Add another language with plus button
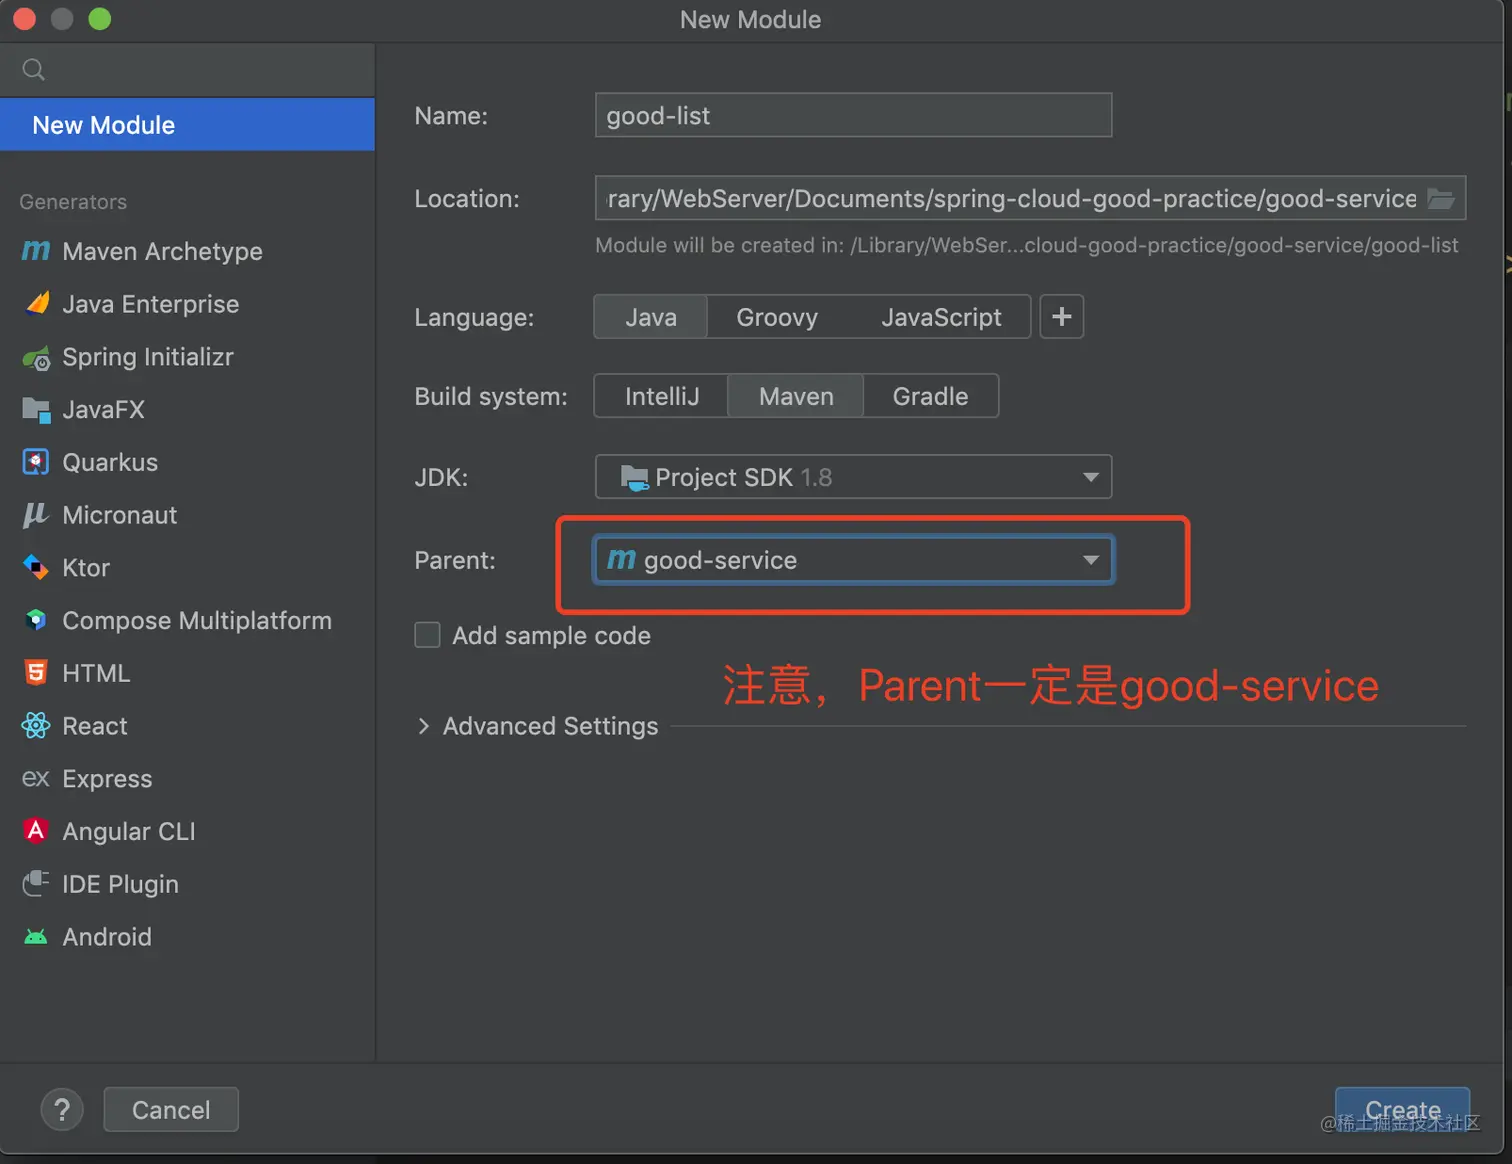Image resolution: width=1512 pixels, height=1164 pixels. 1061,317
